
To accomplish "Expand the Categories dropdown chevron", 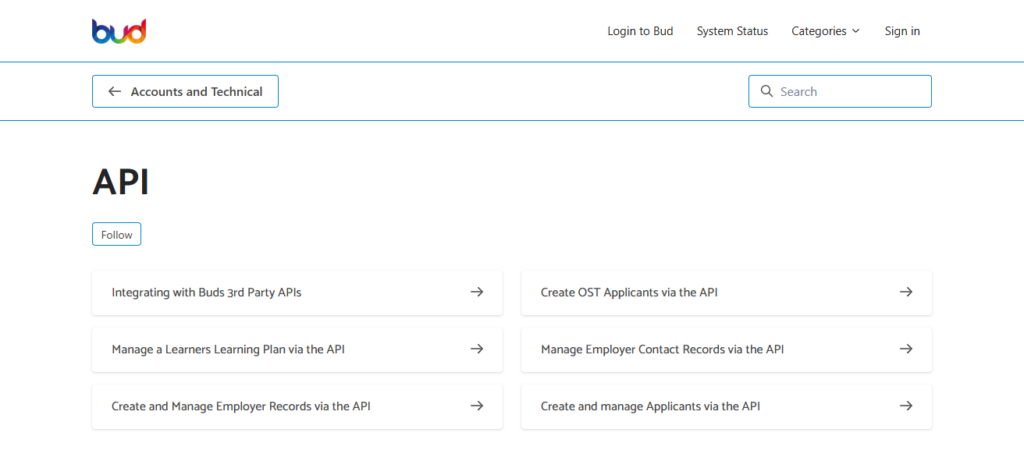I will pyautogui.click(x=856, y=31).
